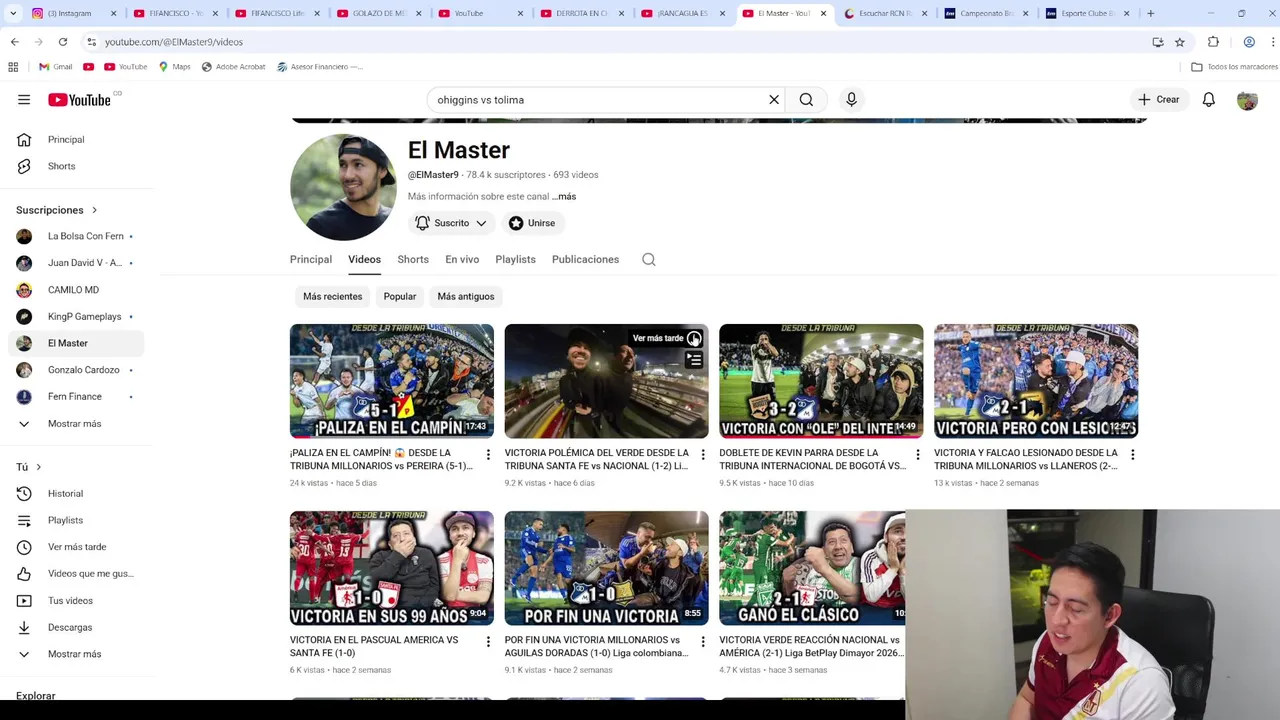Open options for ¡PALIZA EN EL CAMPÍN! video
This screenshot has height=720, width=1280.
pos(488,455)
